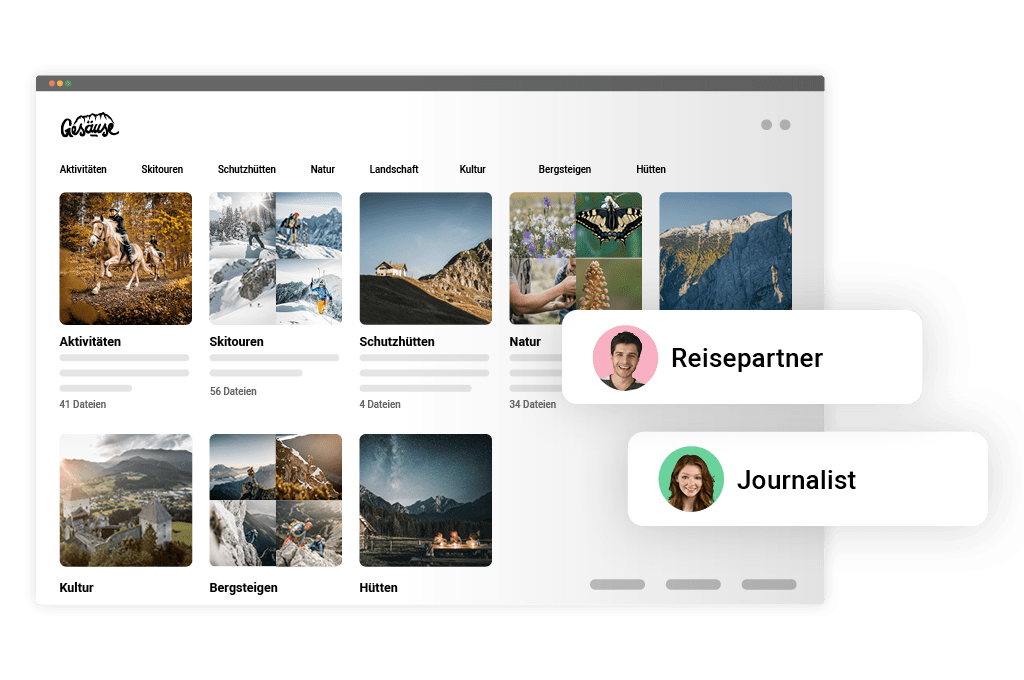Click the Reisepartner man avatar
This screenshot has height=680, width=1024.
pos(625,357)
